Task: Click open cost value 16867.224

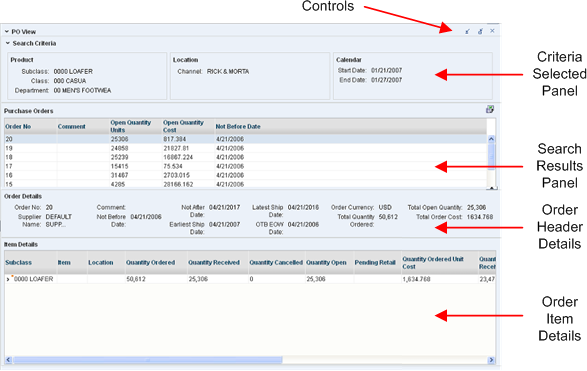Action: [178, 157]
